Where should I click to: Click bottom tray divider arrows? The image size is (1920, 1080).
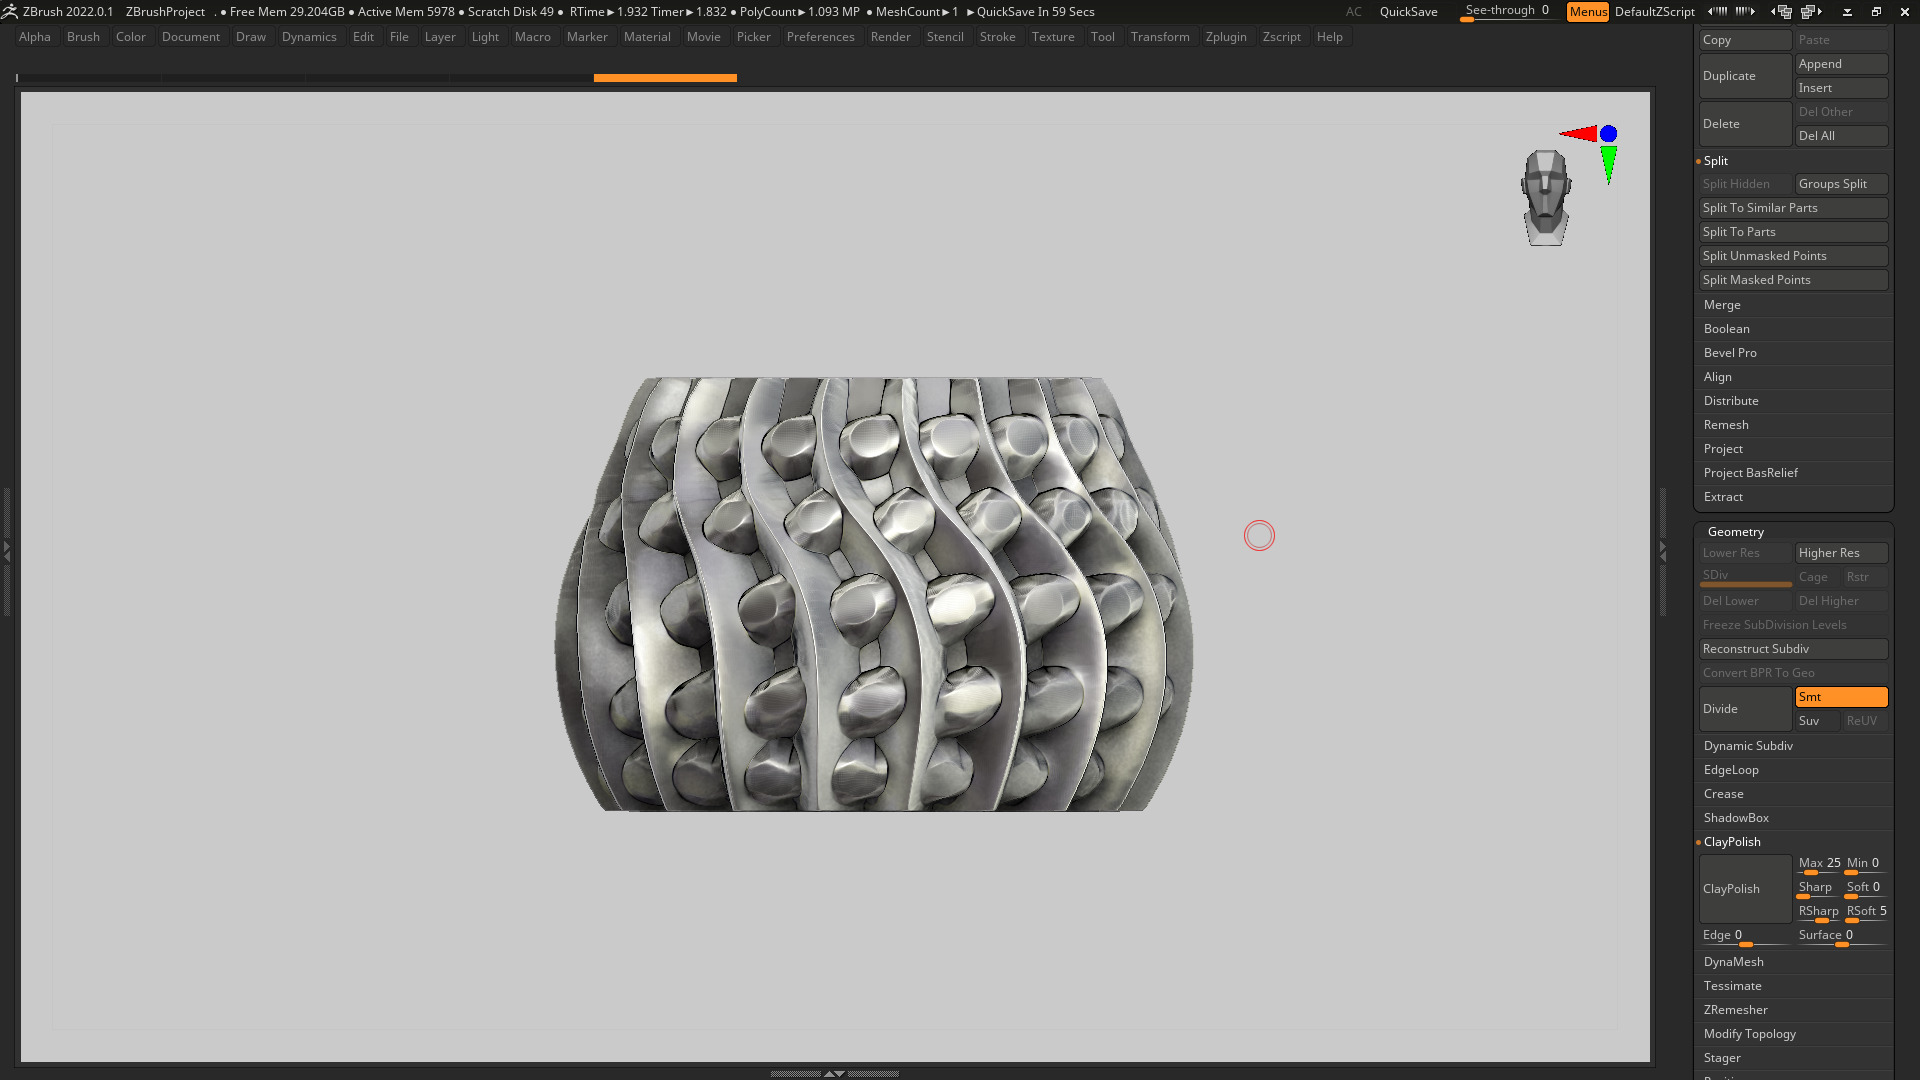click(834, 1073)
